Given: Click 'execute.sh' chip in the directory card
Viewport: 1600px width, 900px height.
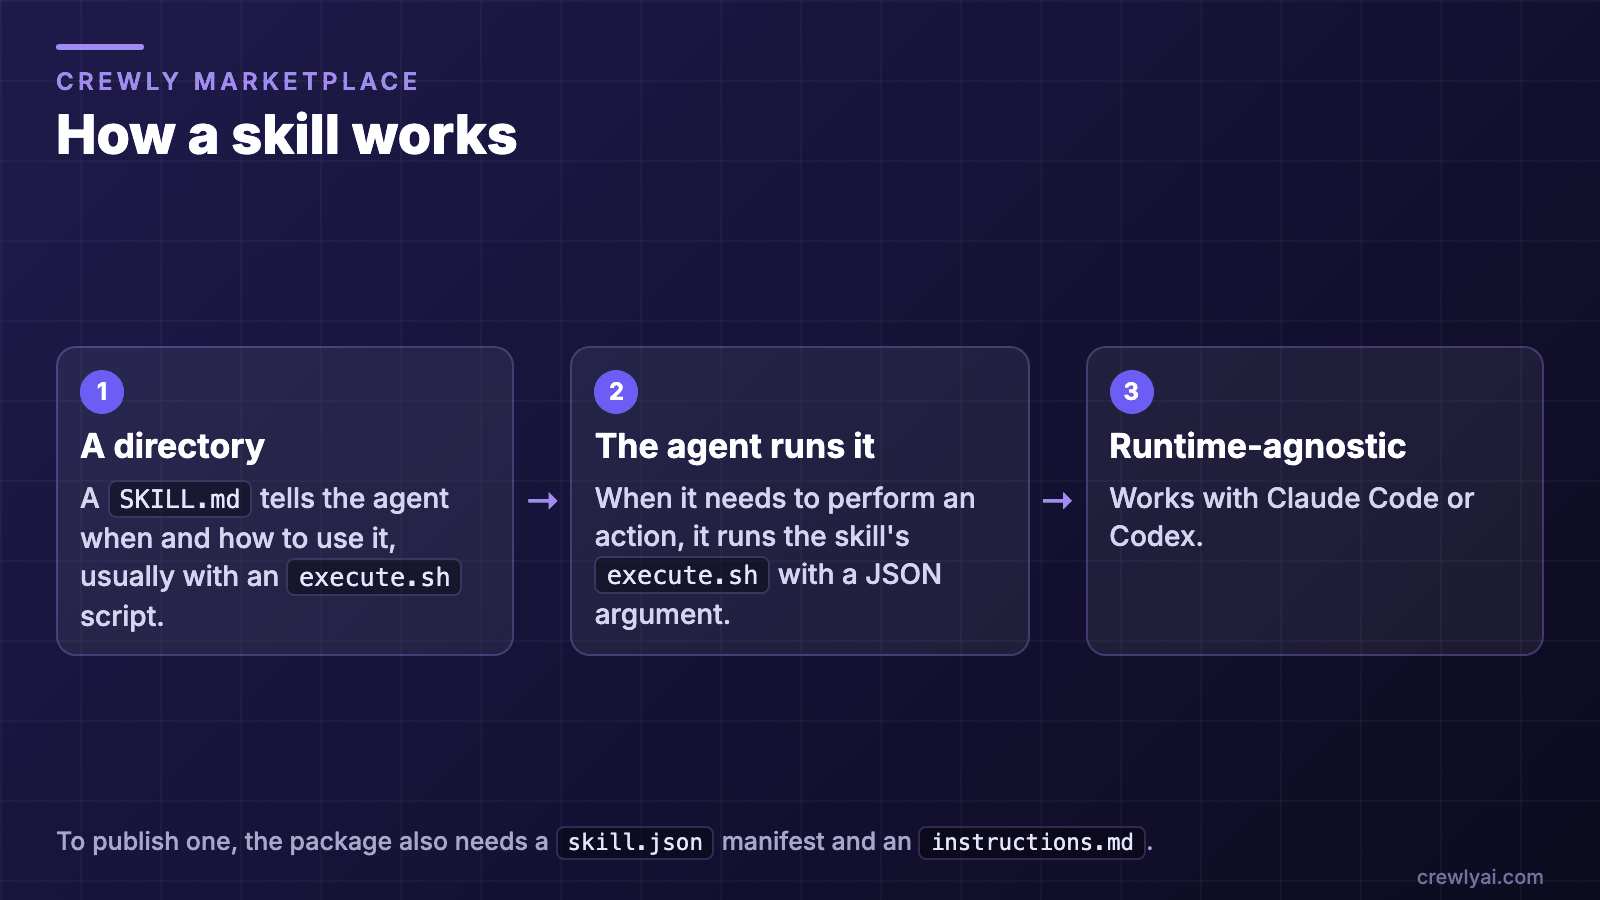Looking at the screenshot, I should pyautogui.click(x=374, y=577).
